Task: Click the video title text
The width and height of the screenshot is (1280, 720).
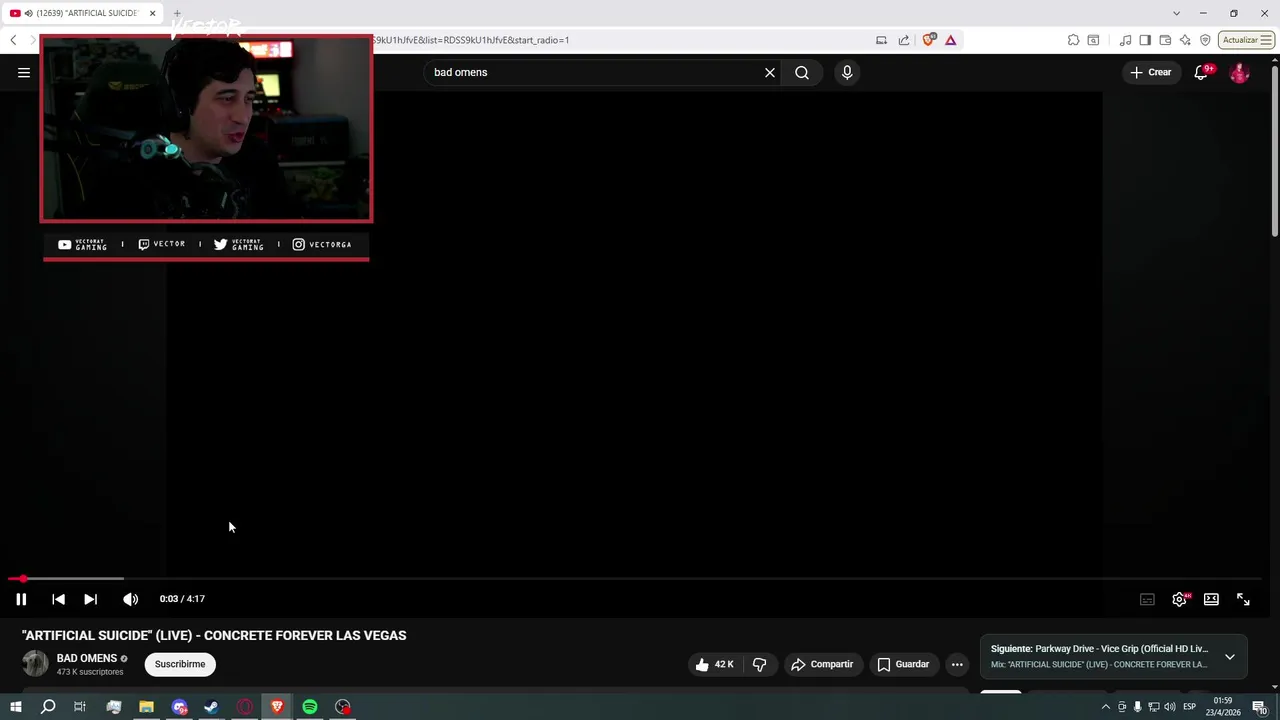Action: (214, 635)
